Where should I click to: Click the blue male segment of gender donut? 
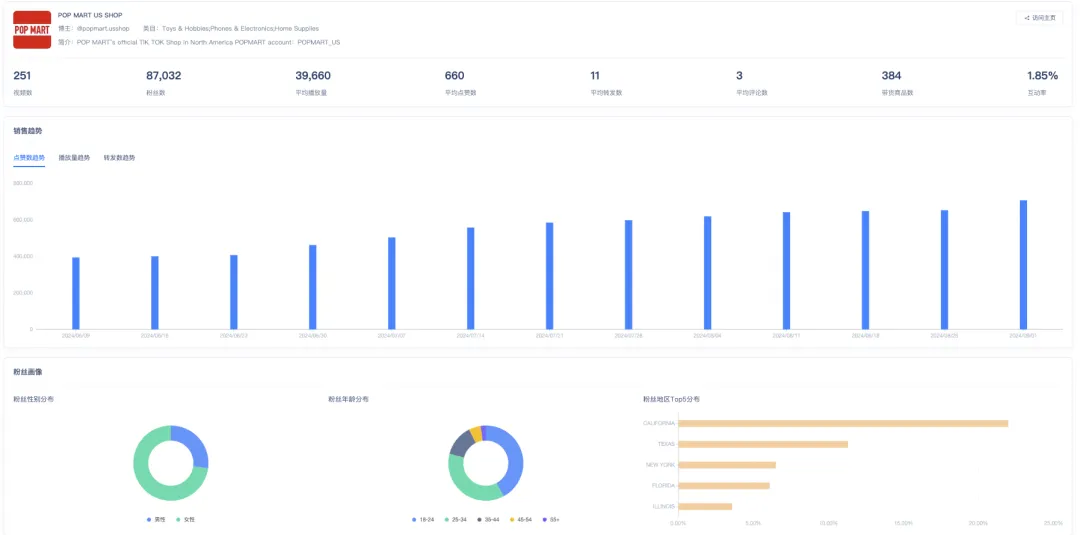(194, 442)
